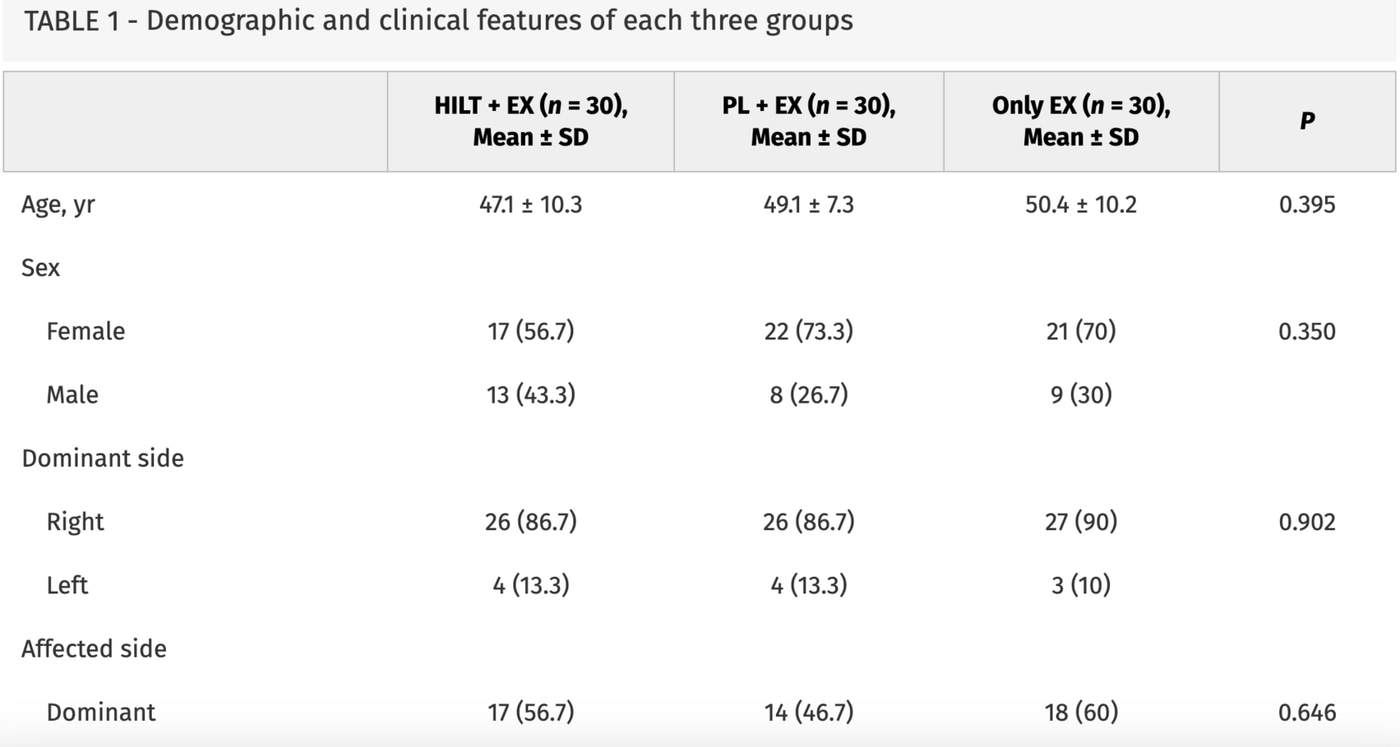
Task: Click the Affected side row label
Action: 94,648
